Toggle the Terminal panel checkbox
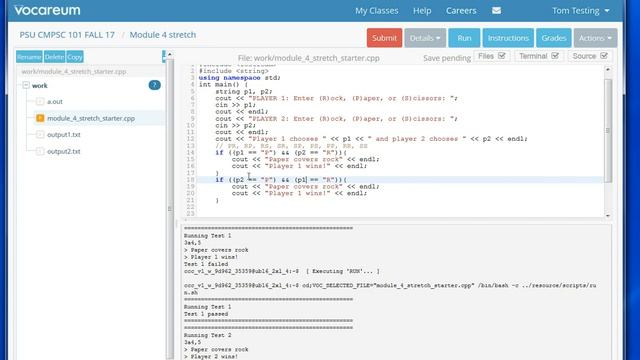 (x=555, y=56)
